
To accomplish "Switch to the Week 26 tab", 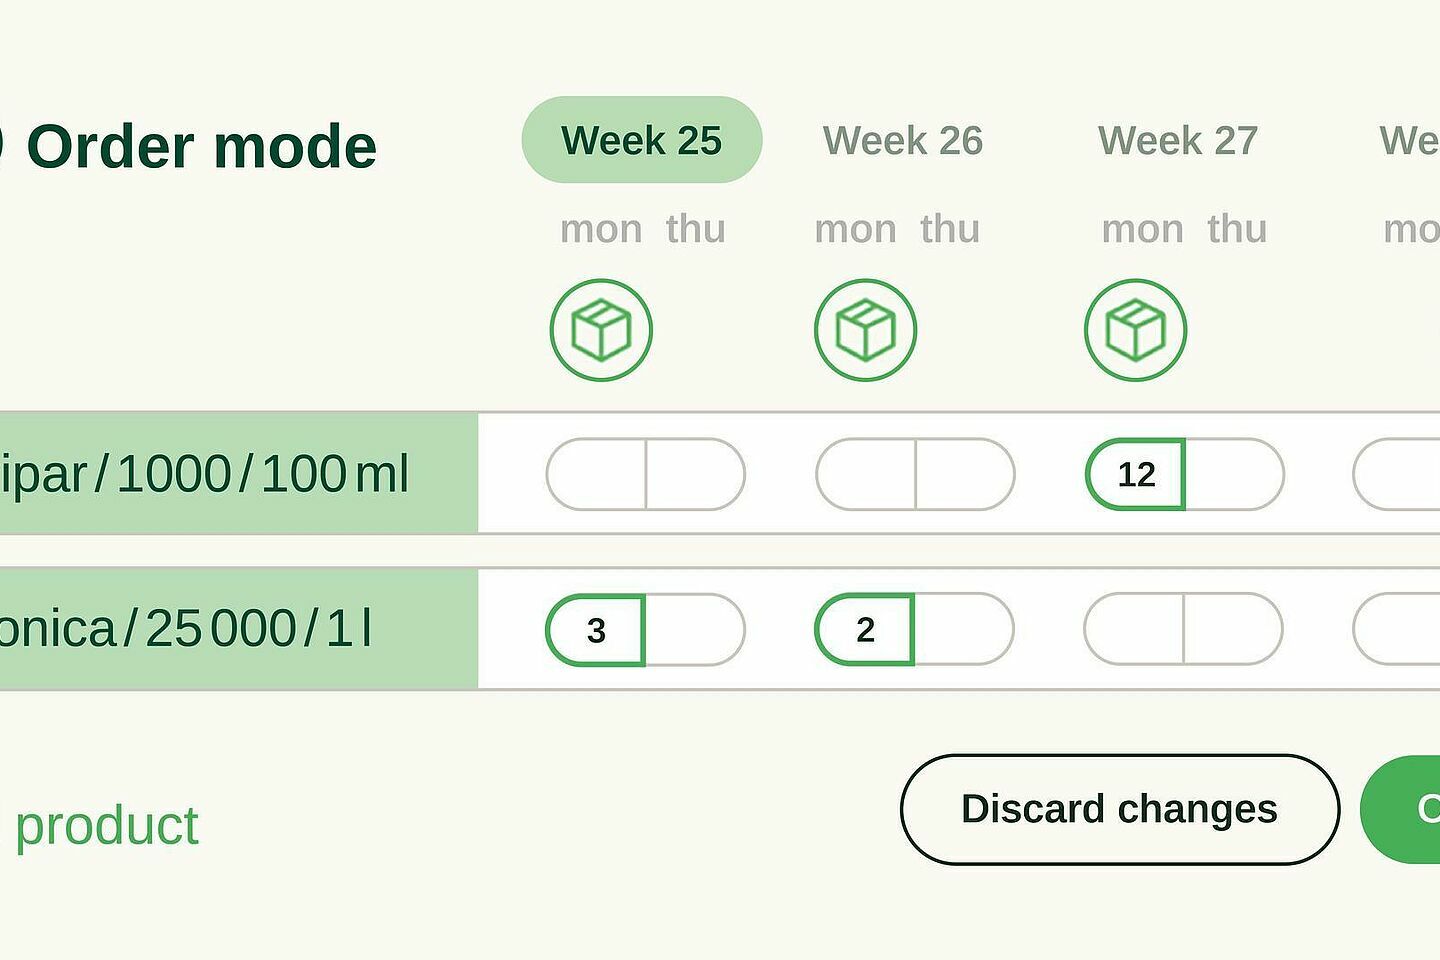I will pyautogui.click(x=903, y=141).
